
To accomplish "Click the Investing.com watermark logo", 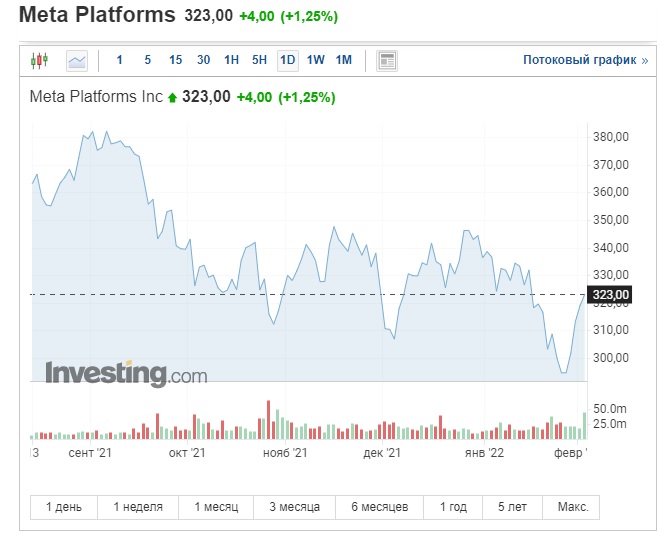I will tap(126, 374).
